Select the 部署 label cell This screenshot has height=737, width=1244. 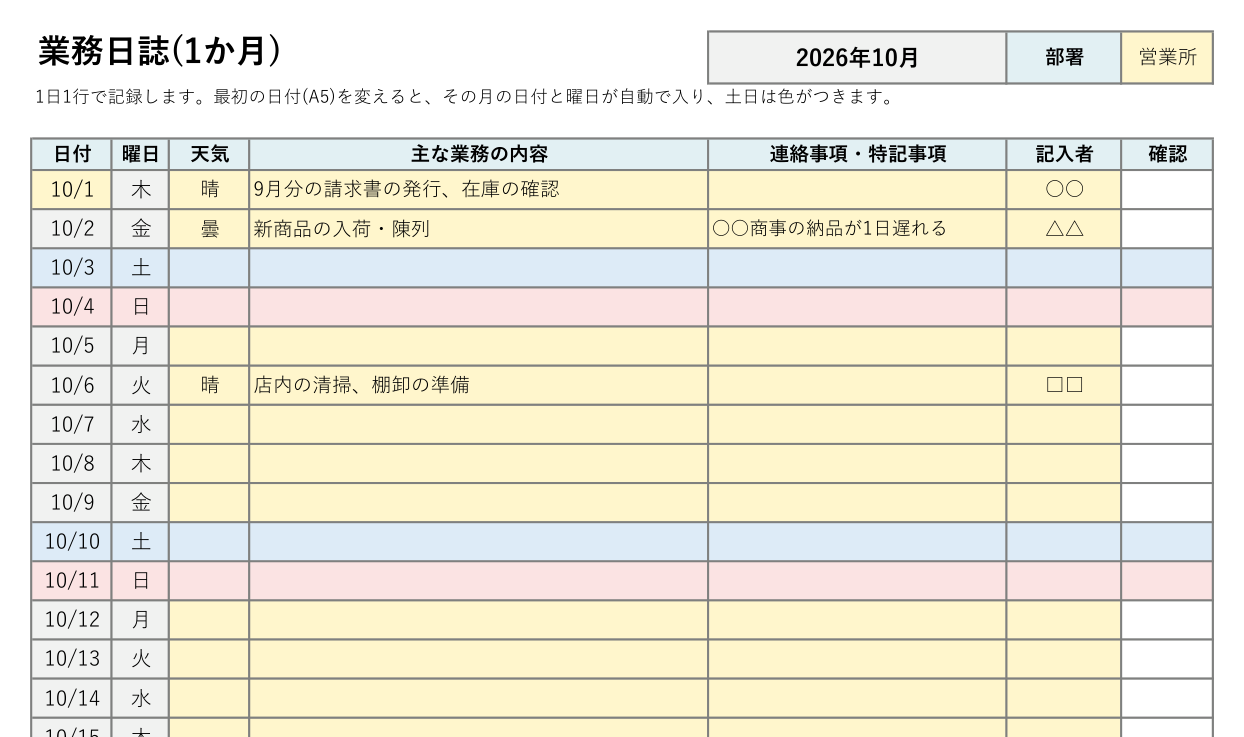[1064, 57]
